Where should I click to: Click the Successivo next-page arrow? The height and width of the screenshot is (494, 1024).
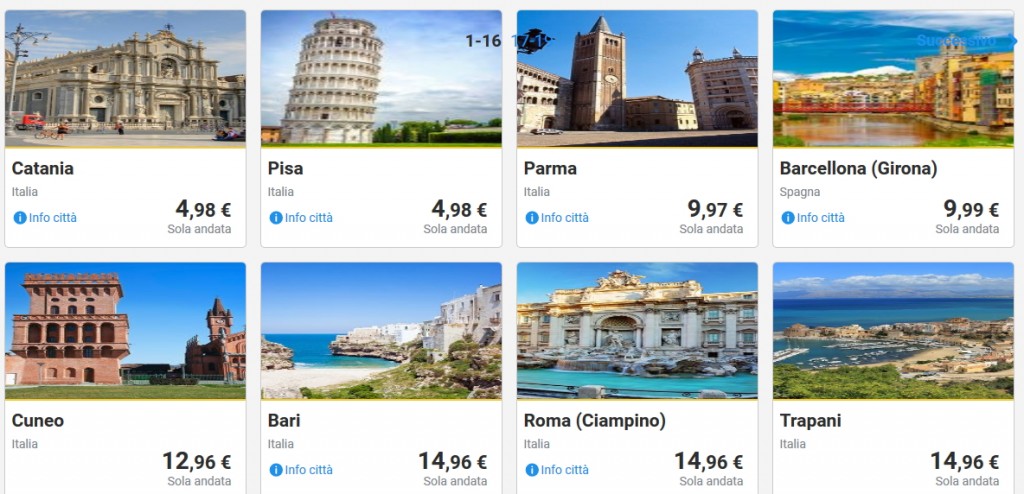point(1012,41)
